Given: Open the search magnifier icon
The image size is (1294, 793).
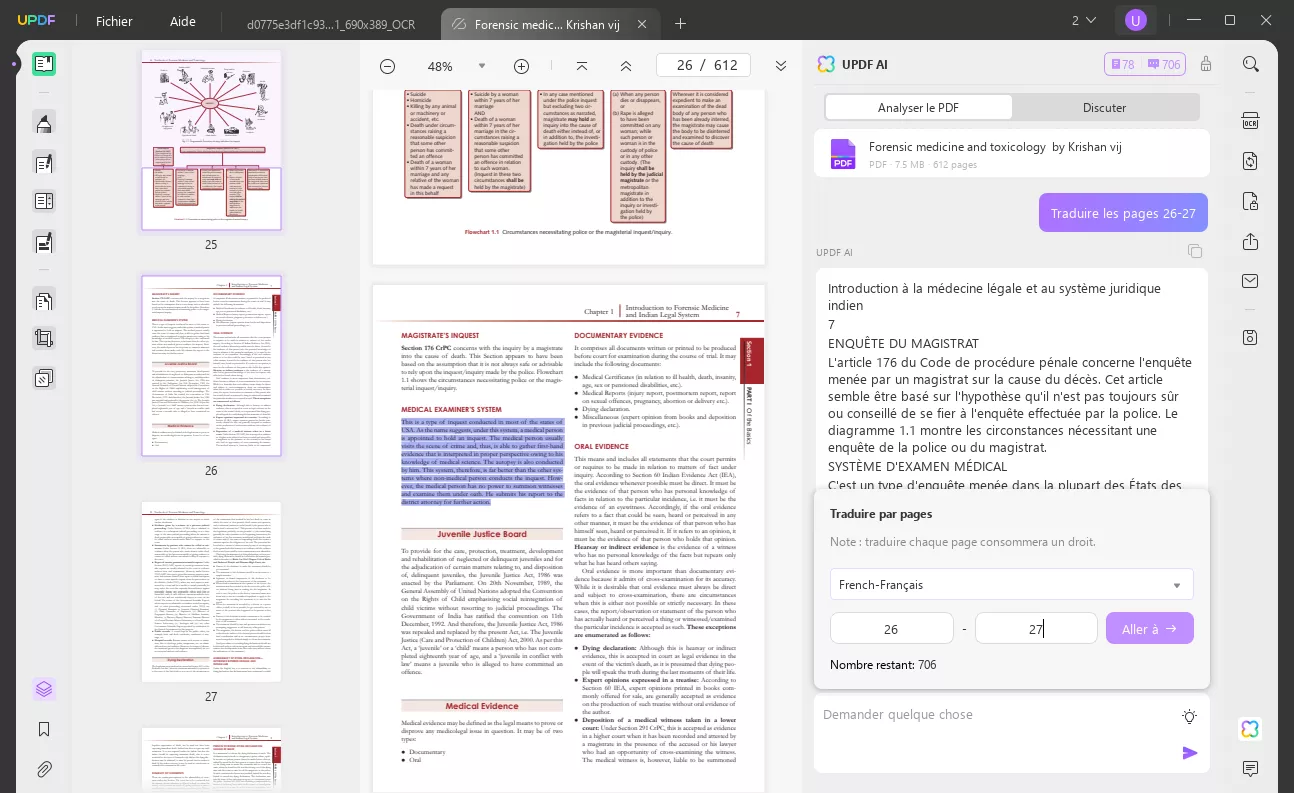Looking at the screenshot, I should (x=1251, y=64).
